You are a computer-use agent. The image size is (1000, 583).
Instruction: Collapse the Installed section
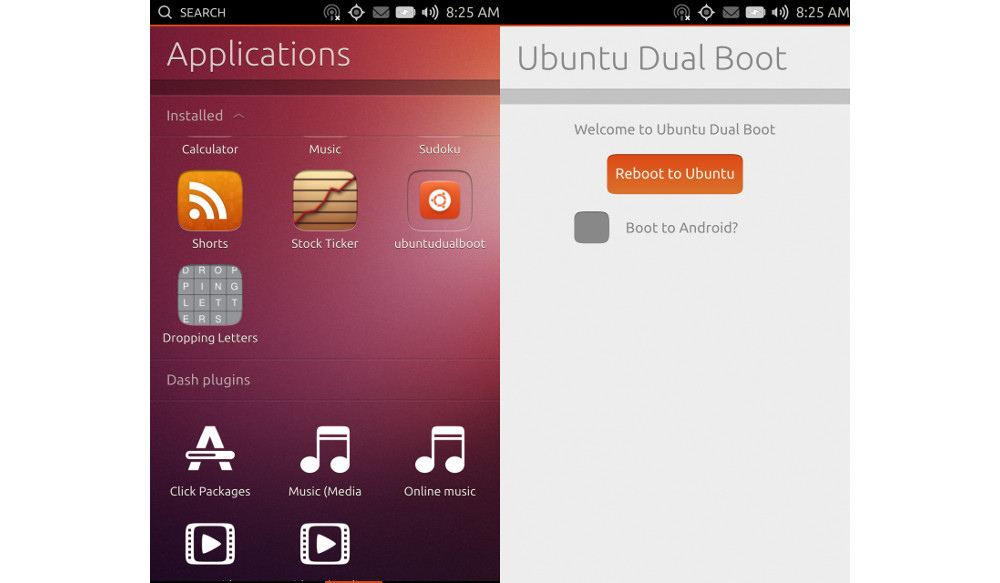point(238,116)
